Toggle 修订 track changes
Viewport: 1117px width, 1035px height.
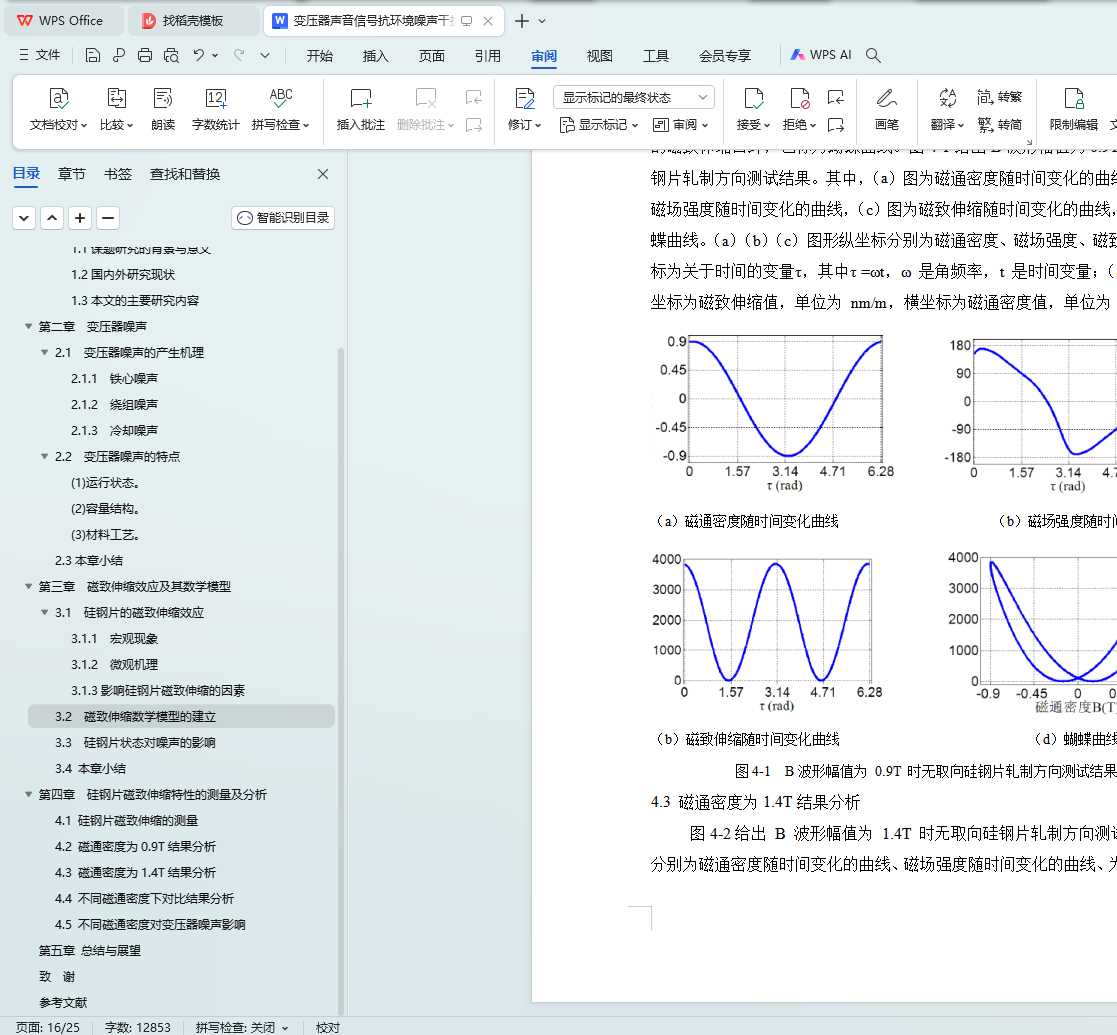click(524, 109)
